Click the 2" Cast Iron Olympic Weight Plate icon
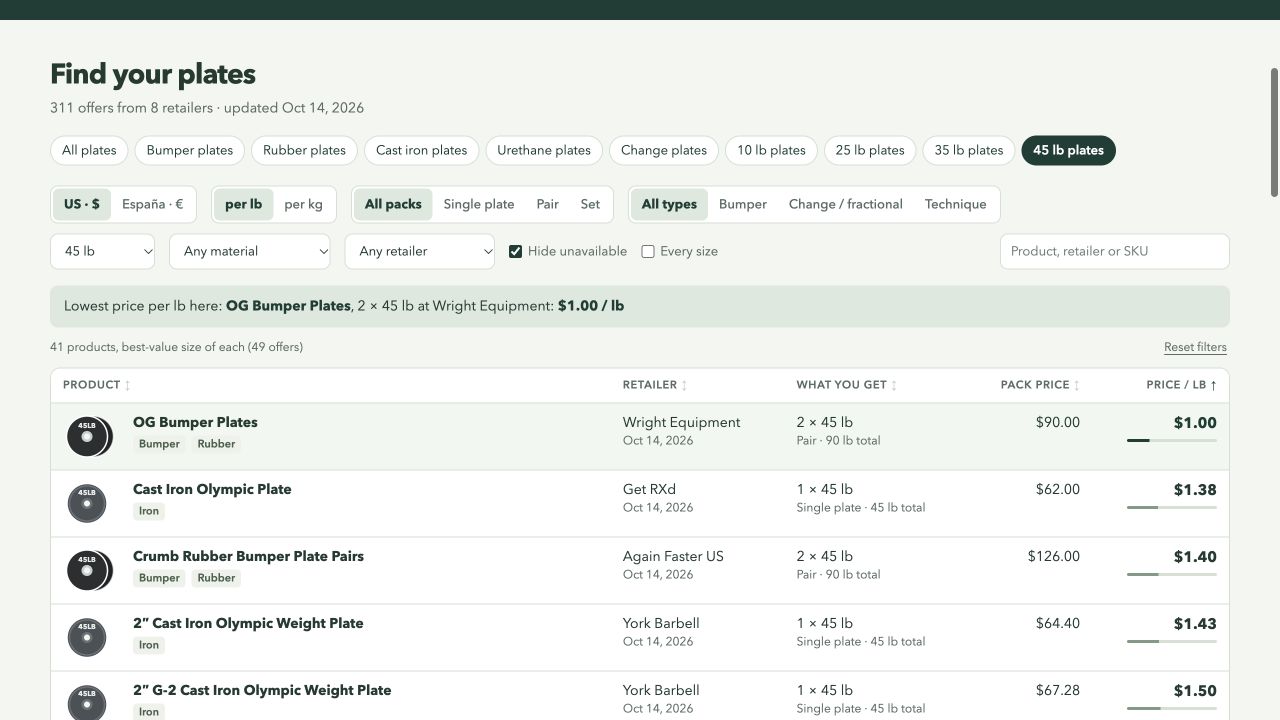Image resolution: width=1280 pixels, height=720 pixels. pos(87,638)
